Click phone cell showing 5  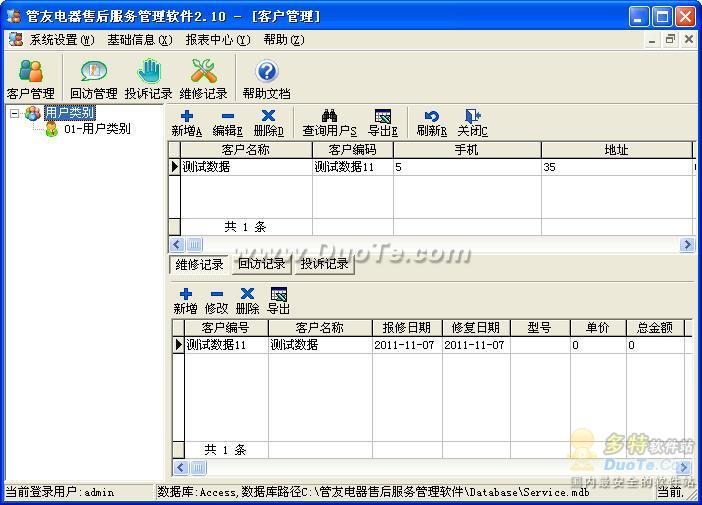point(467,167)
